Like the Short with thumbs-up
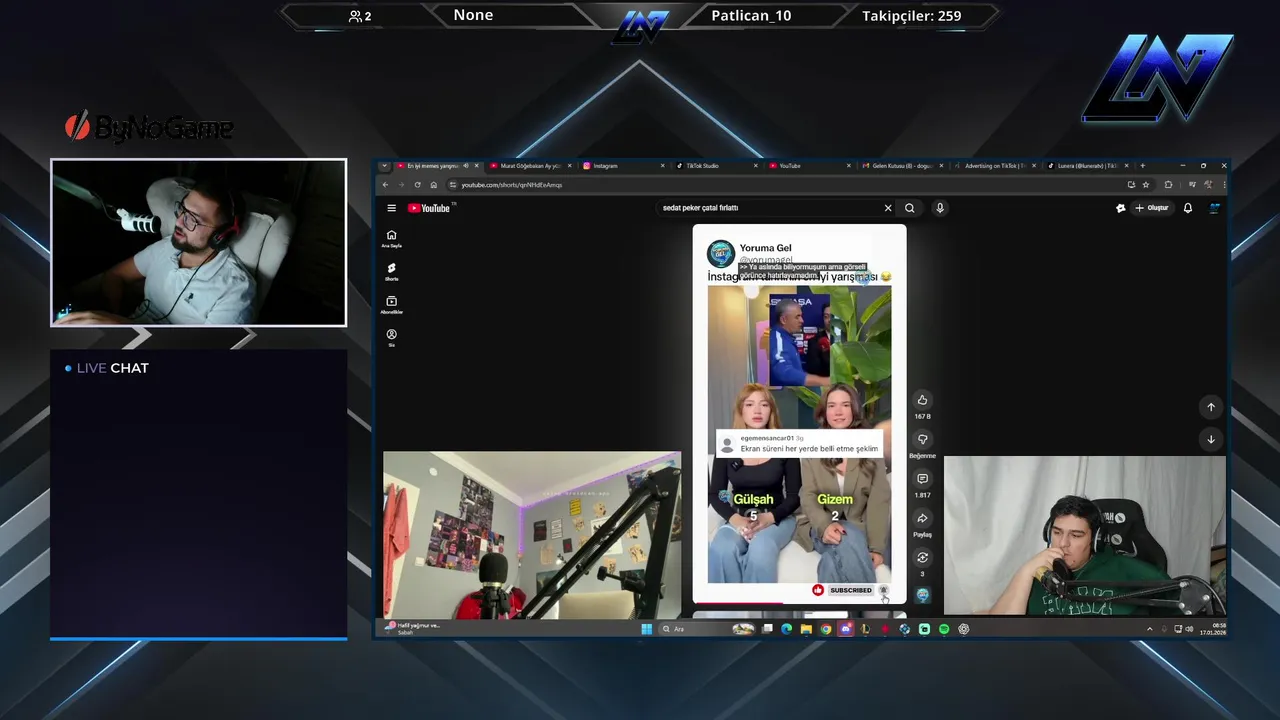The image size is (1280, 720). [x=922, y=400]
